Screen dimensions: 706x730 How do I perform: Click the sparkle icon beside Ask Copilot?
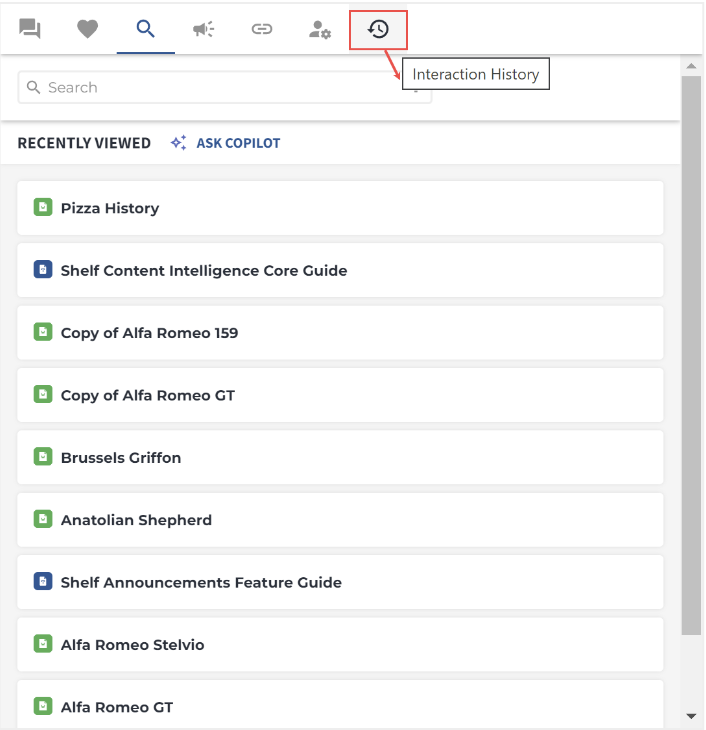pos(178,142)
